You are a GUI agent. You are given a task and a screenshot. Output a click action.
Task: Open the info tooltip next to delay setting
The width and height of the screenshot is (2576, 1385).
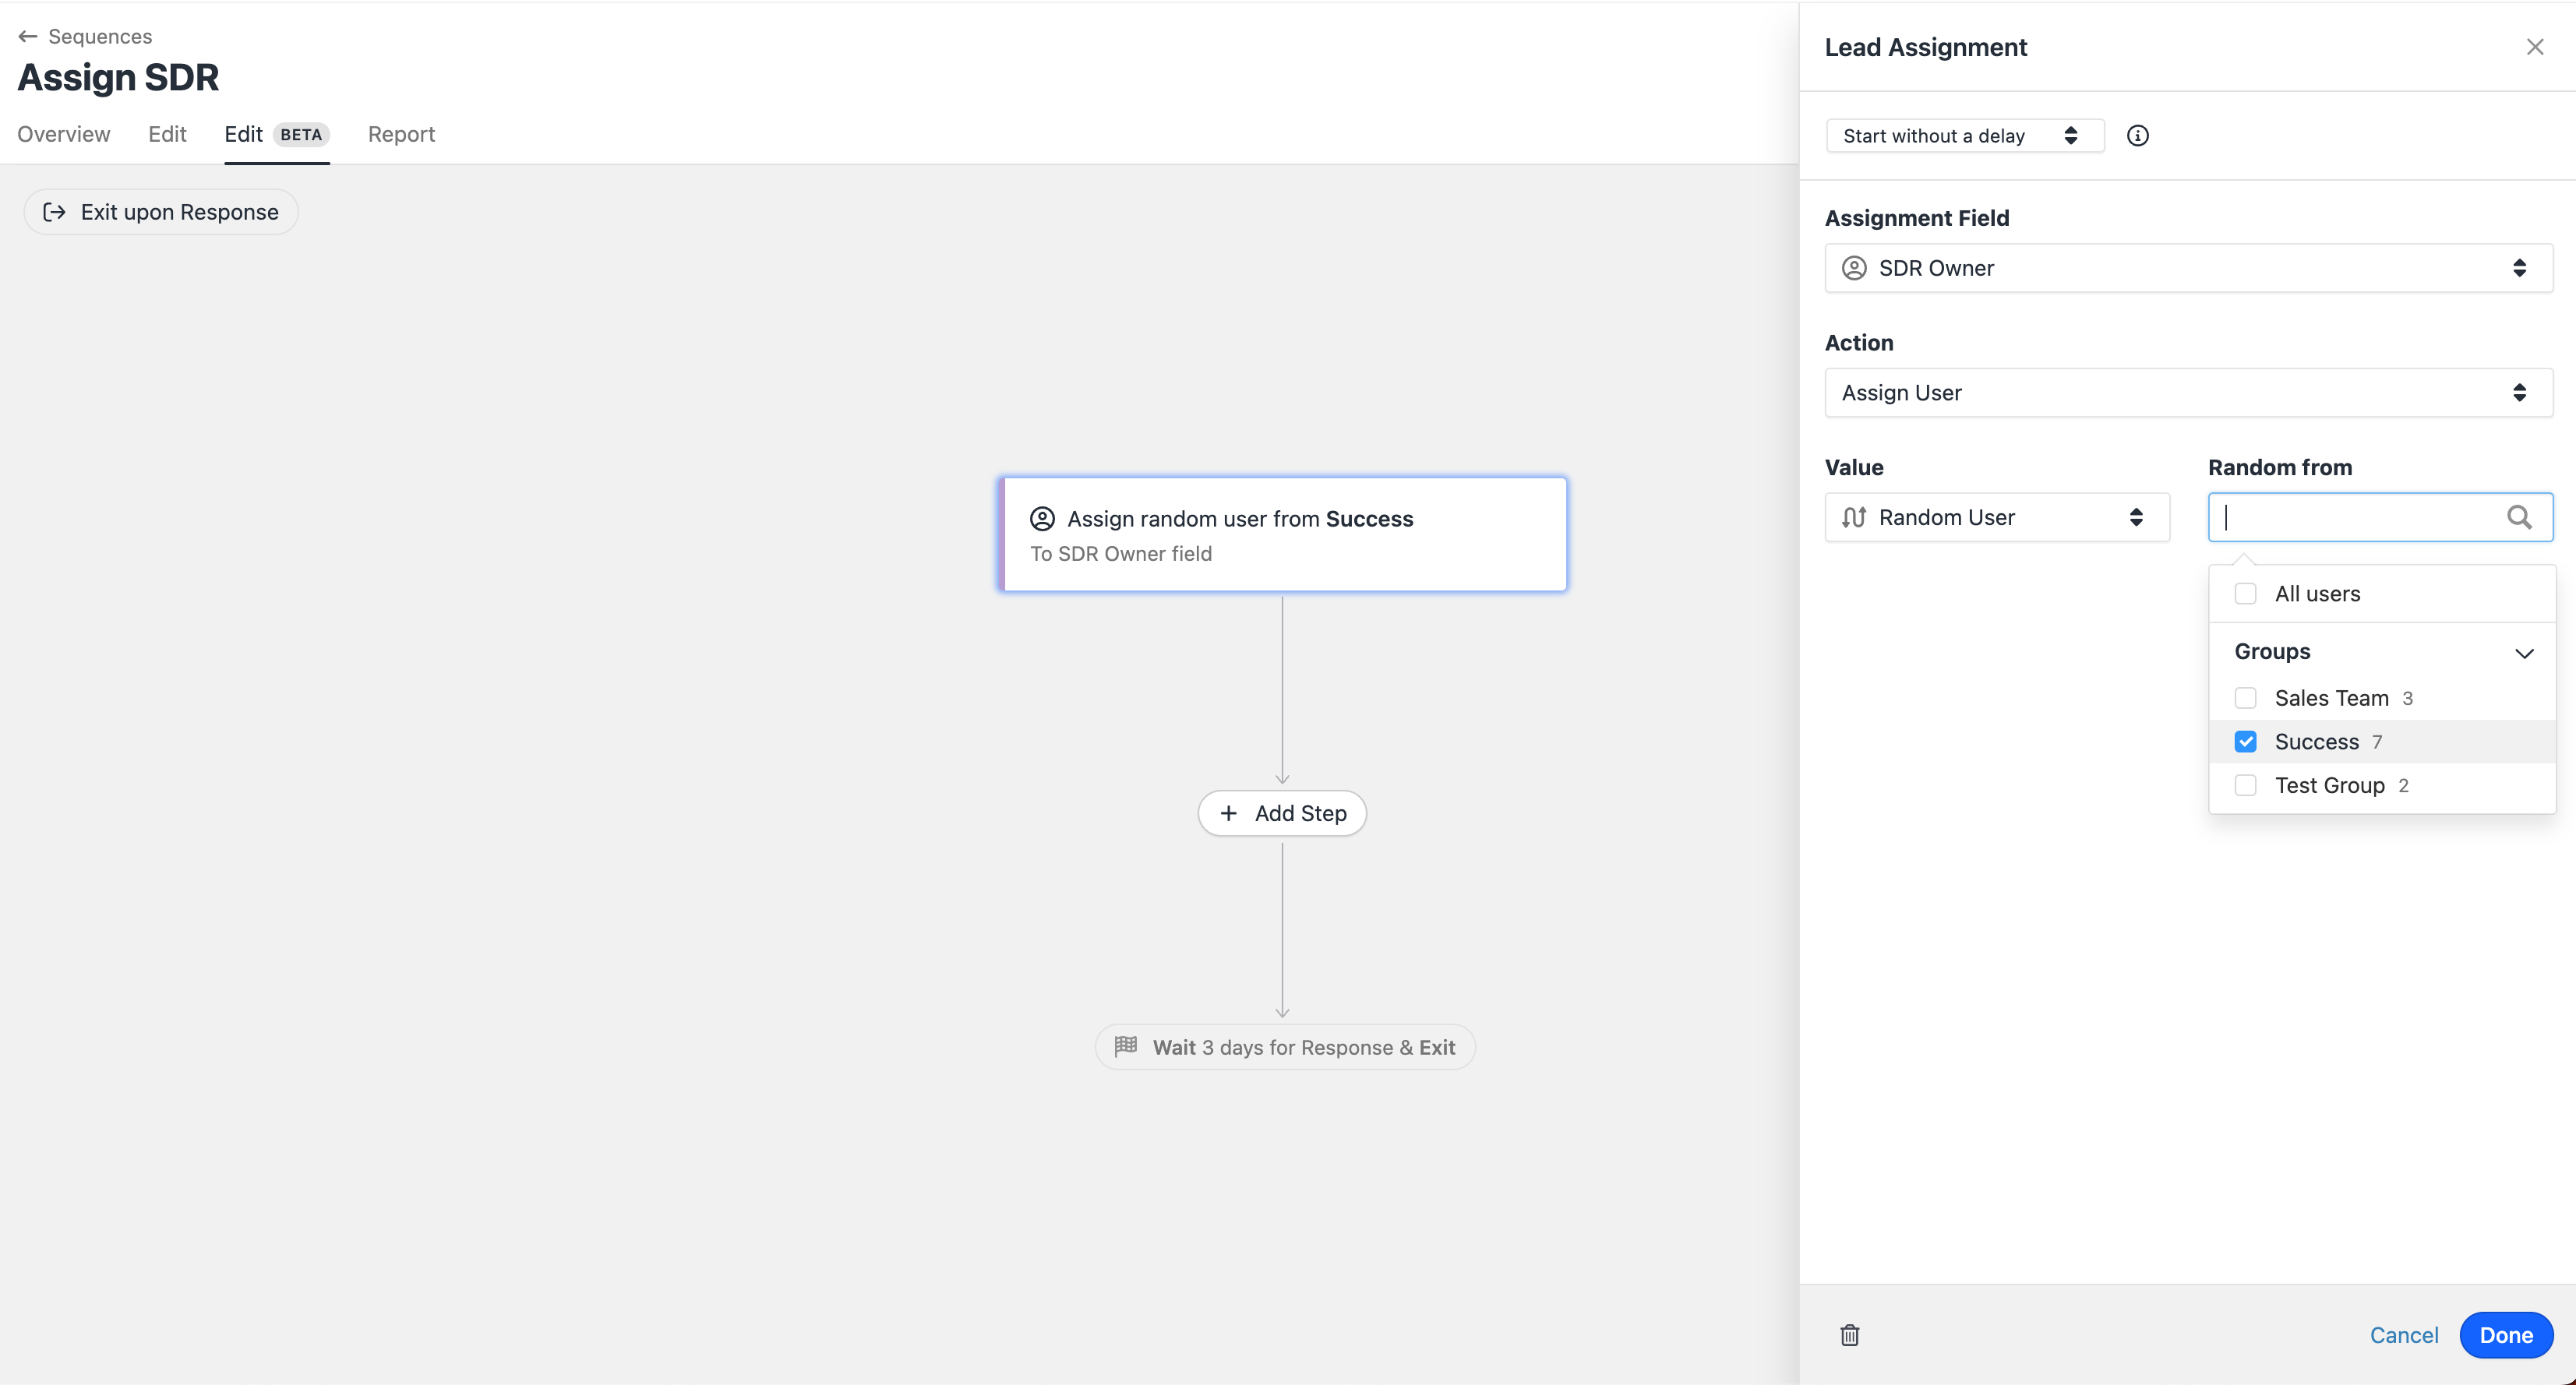pos(2138,135)
